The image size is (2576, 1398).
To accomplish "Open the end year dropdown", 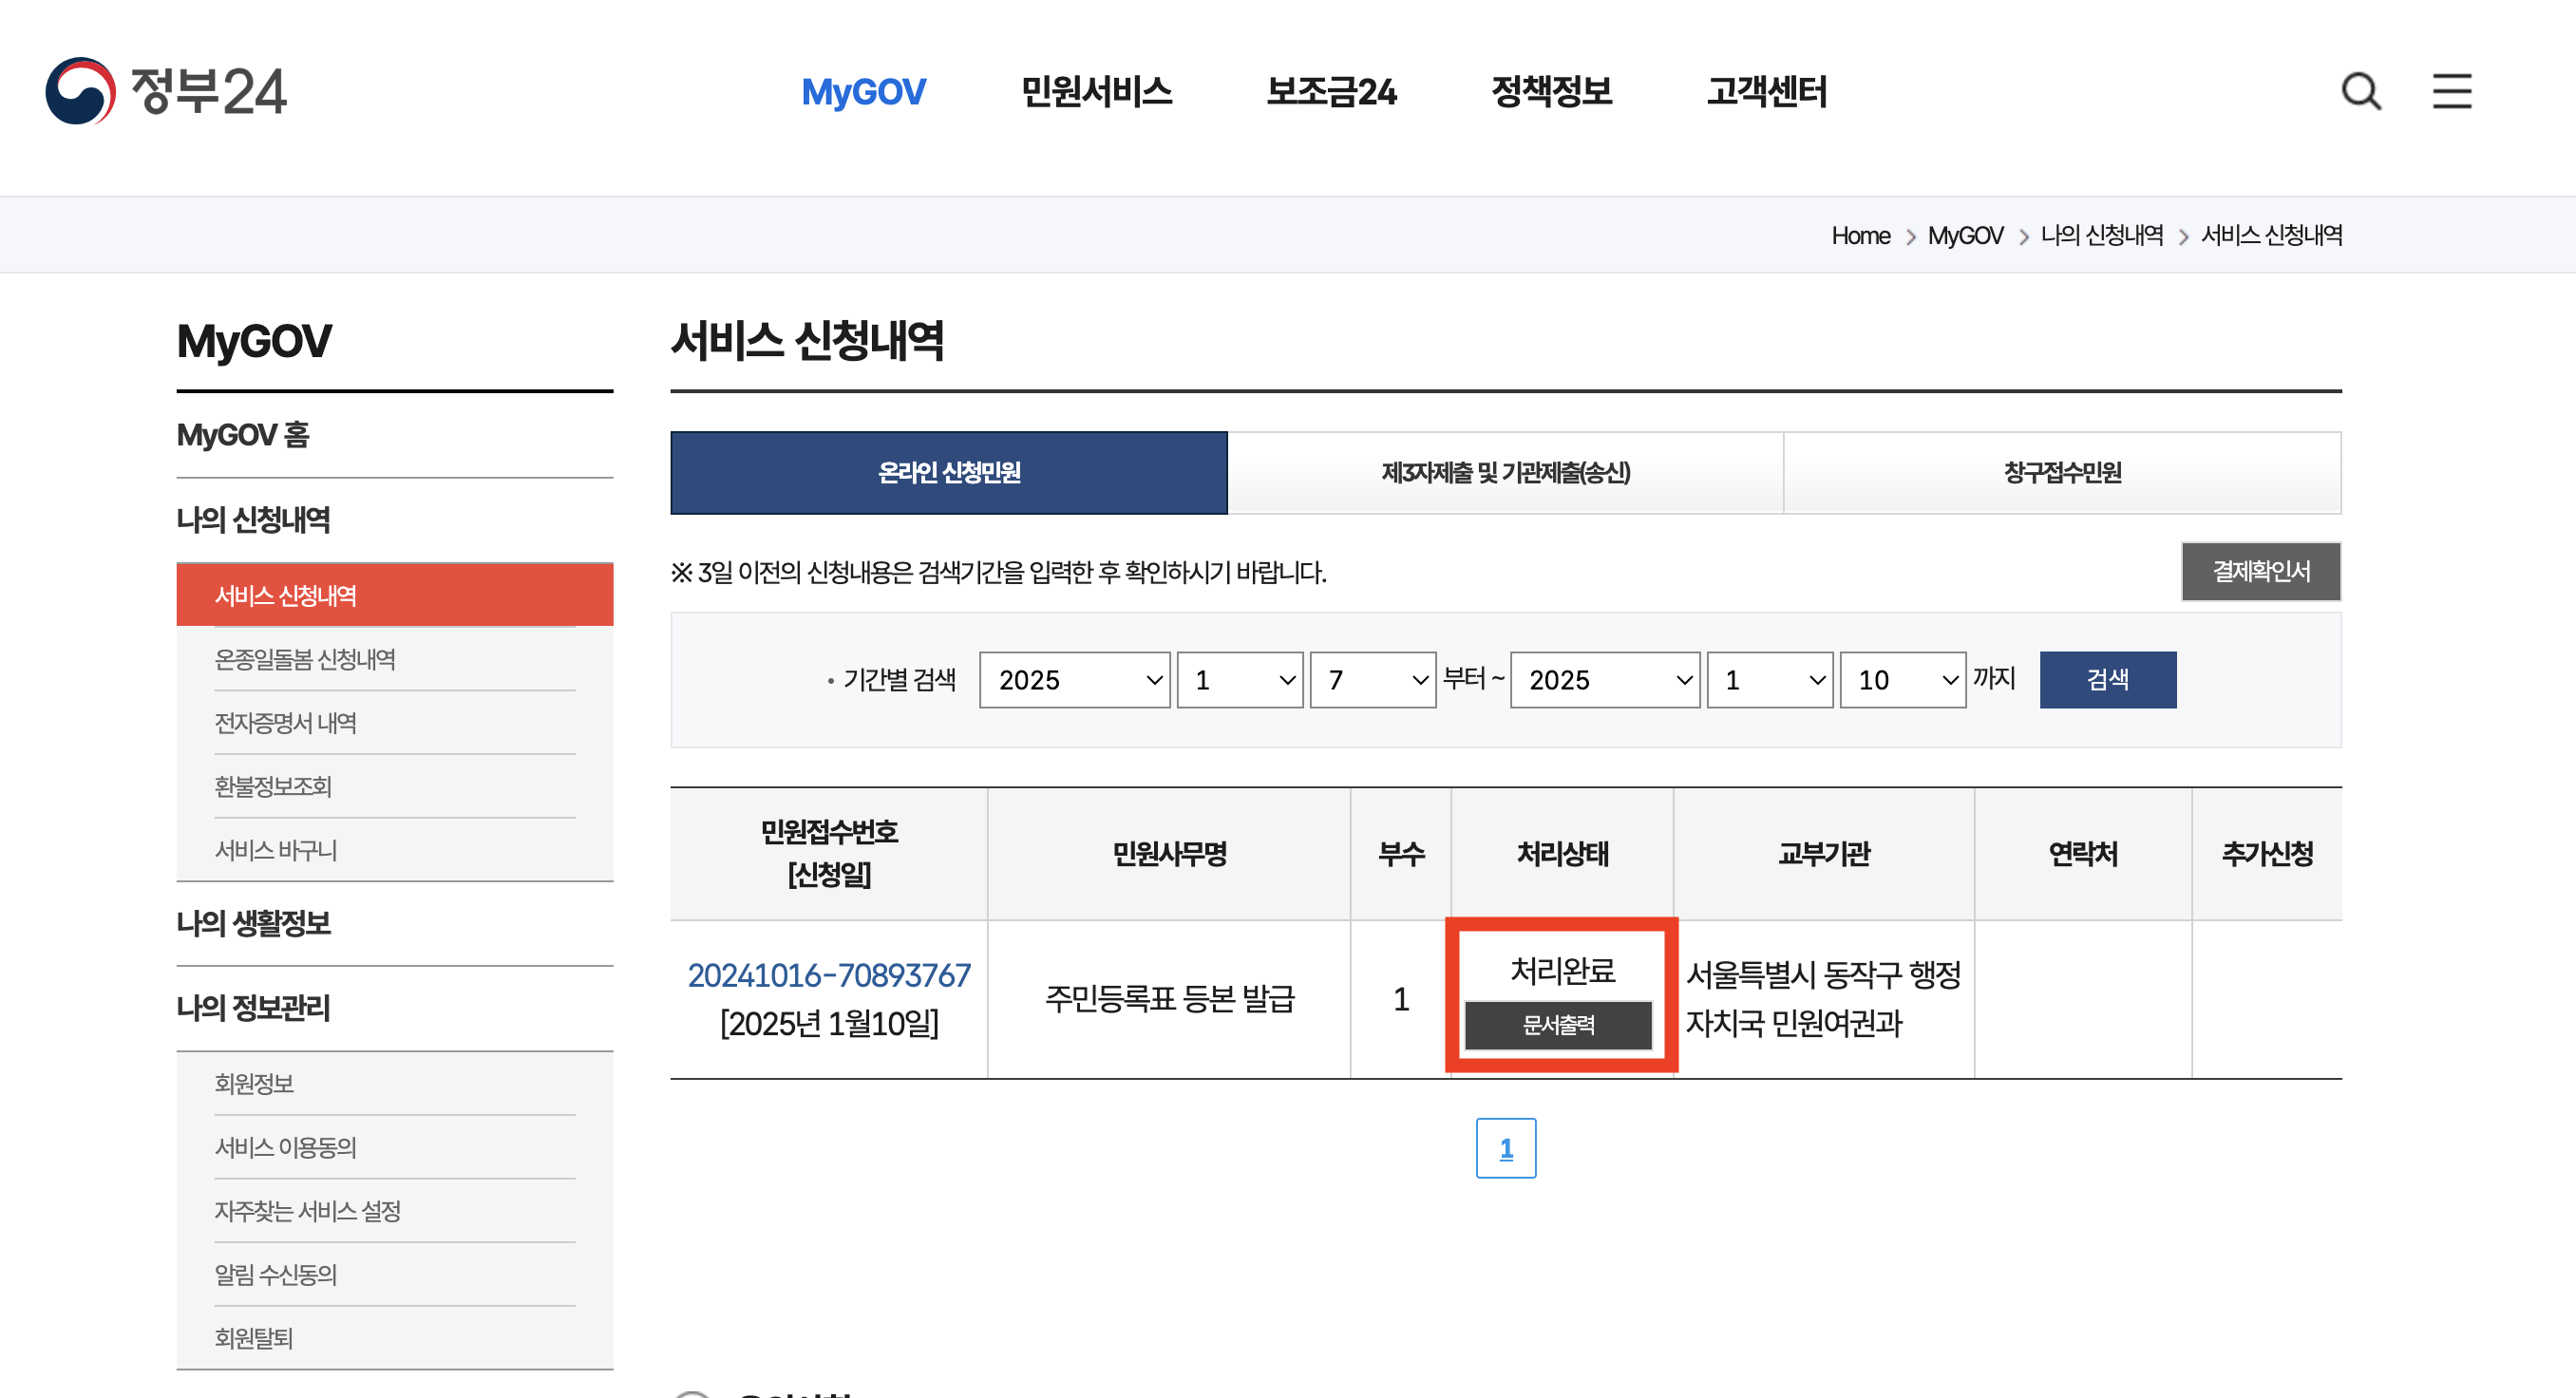I will point(1604,680).
